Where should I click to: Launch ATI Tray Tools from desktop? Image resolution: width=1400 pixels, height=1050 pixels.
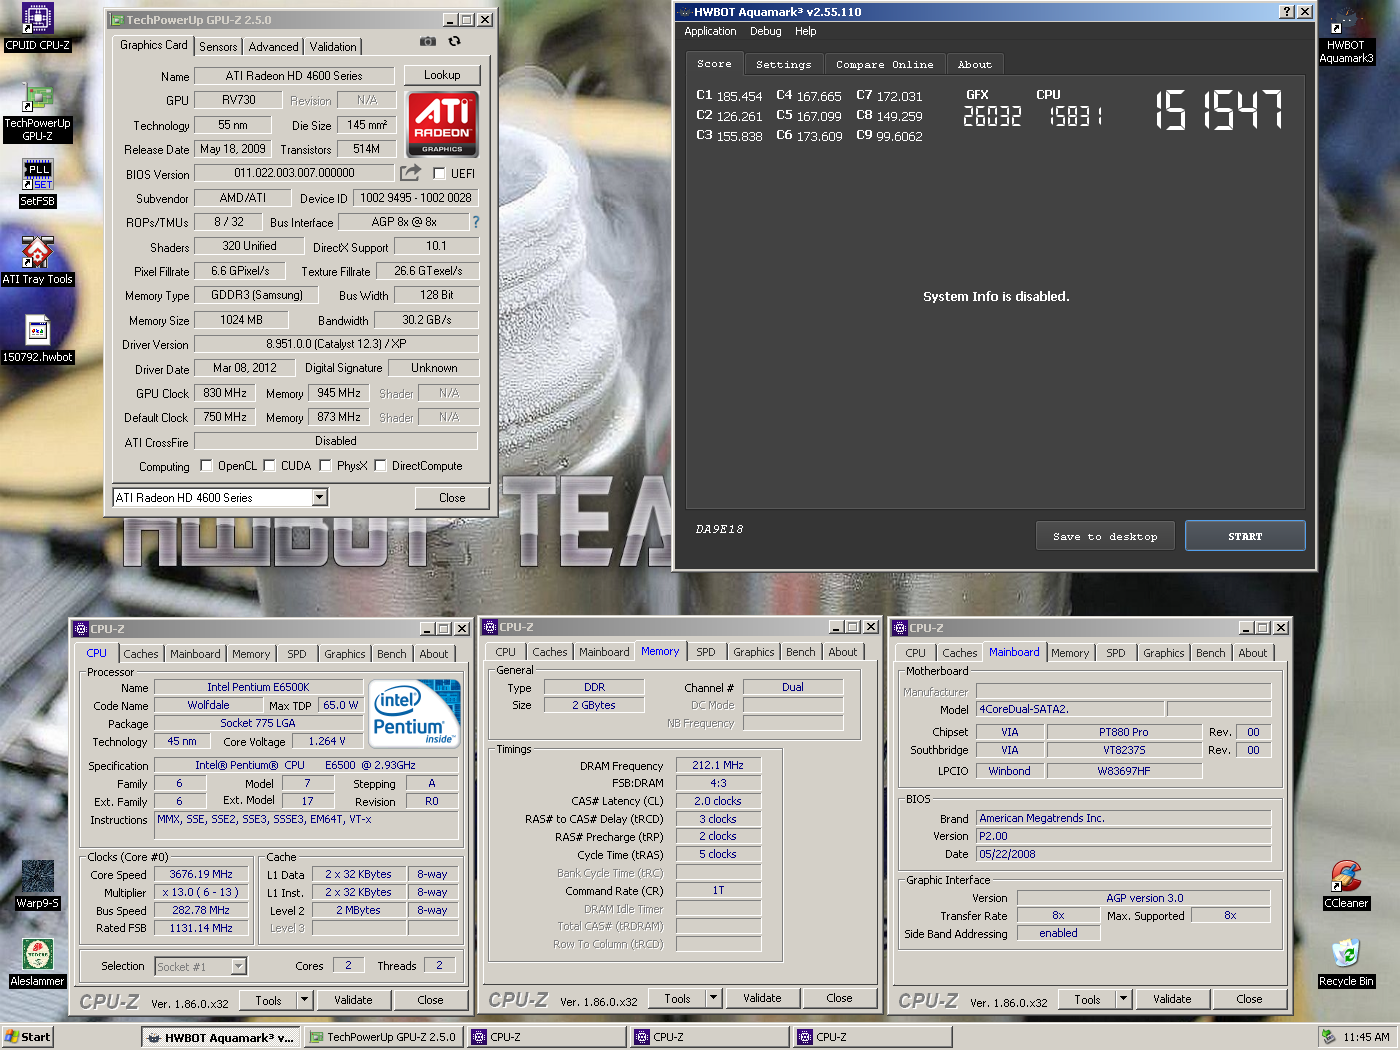37,260
